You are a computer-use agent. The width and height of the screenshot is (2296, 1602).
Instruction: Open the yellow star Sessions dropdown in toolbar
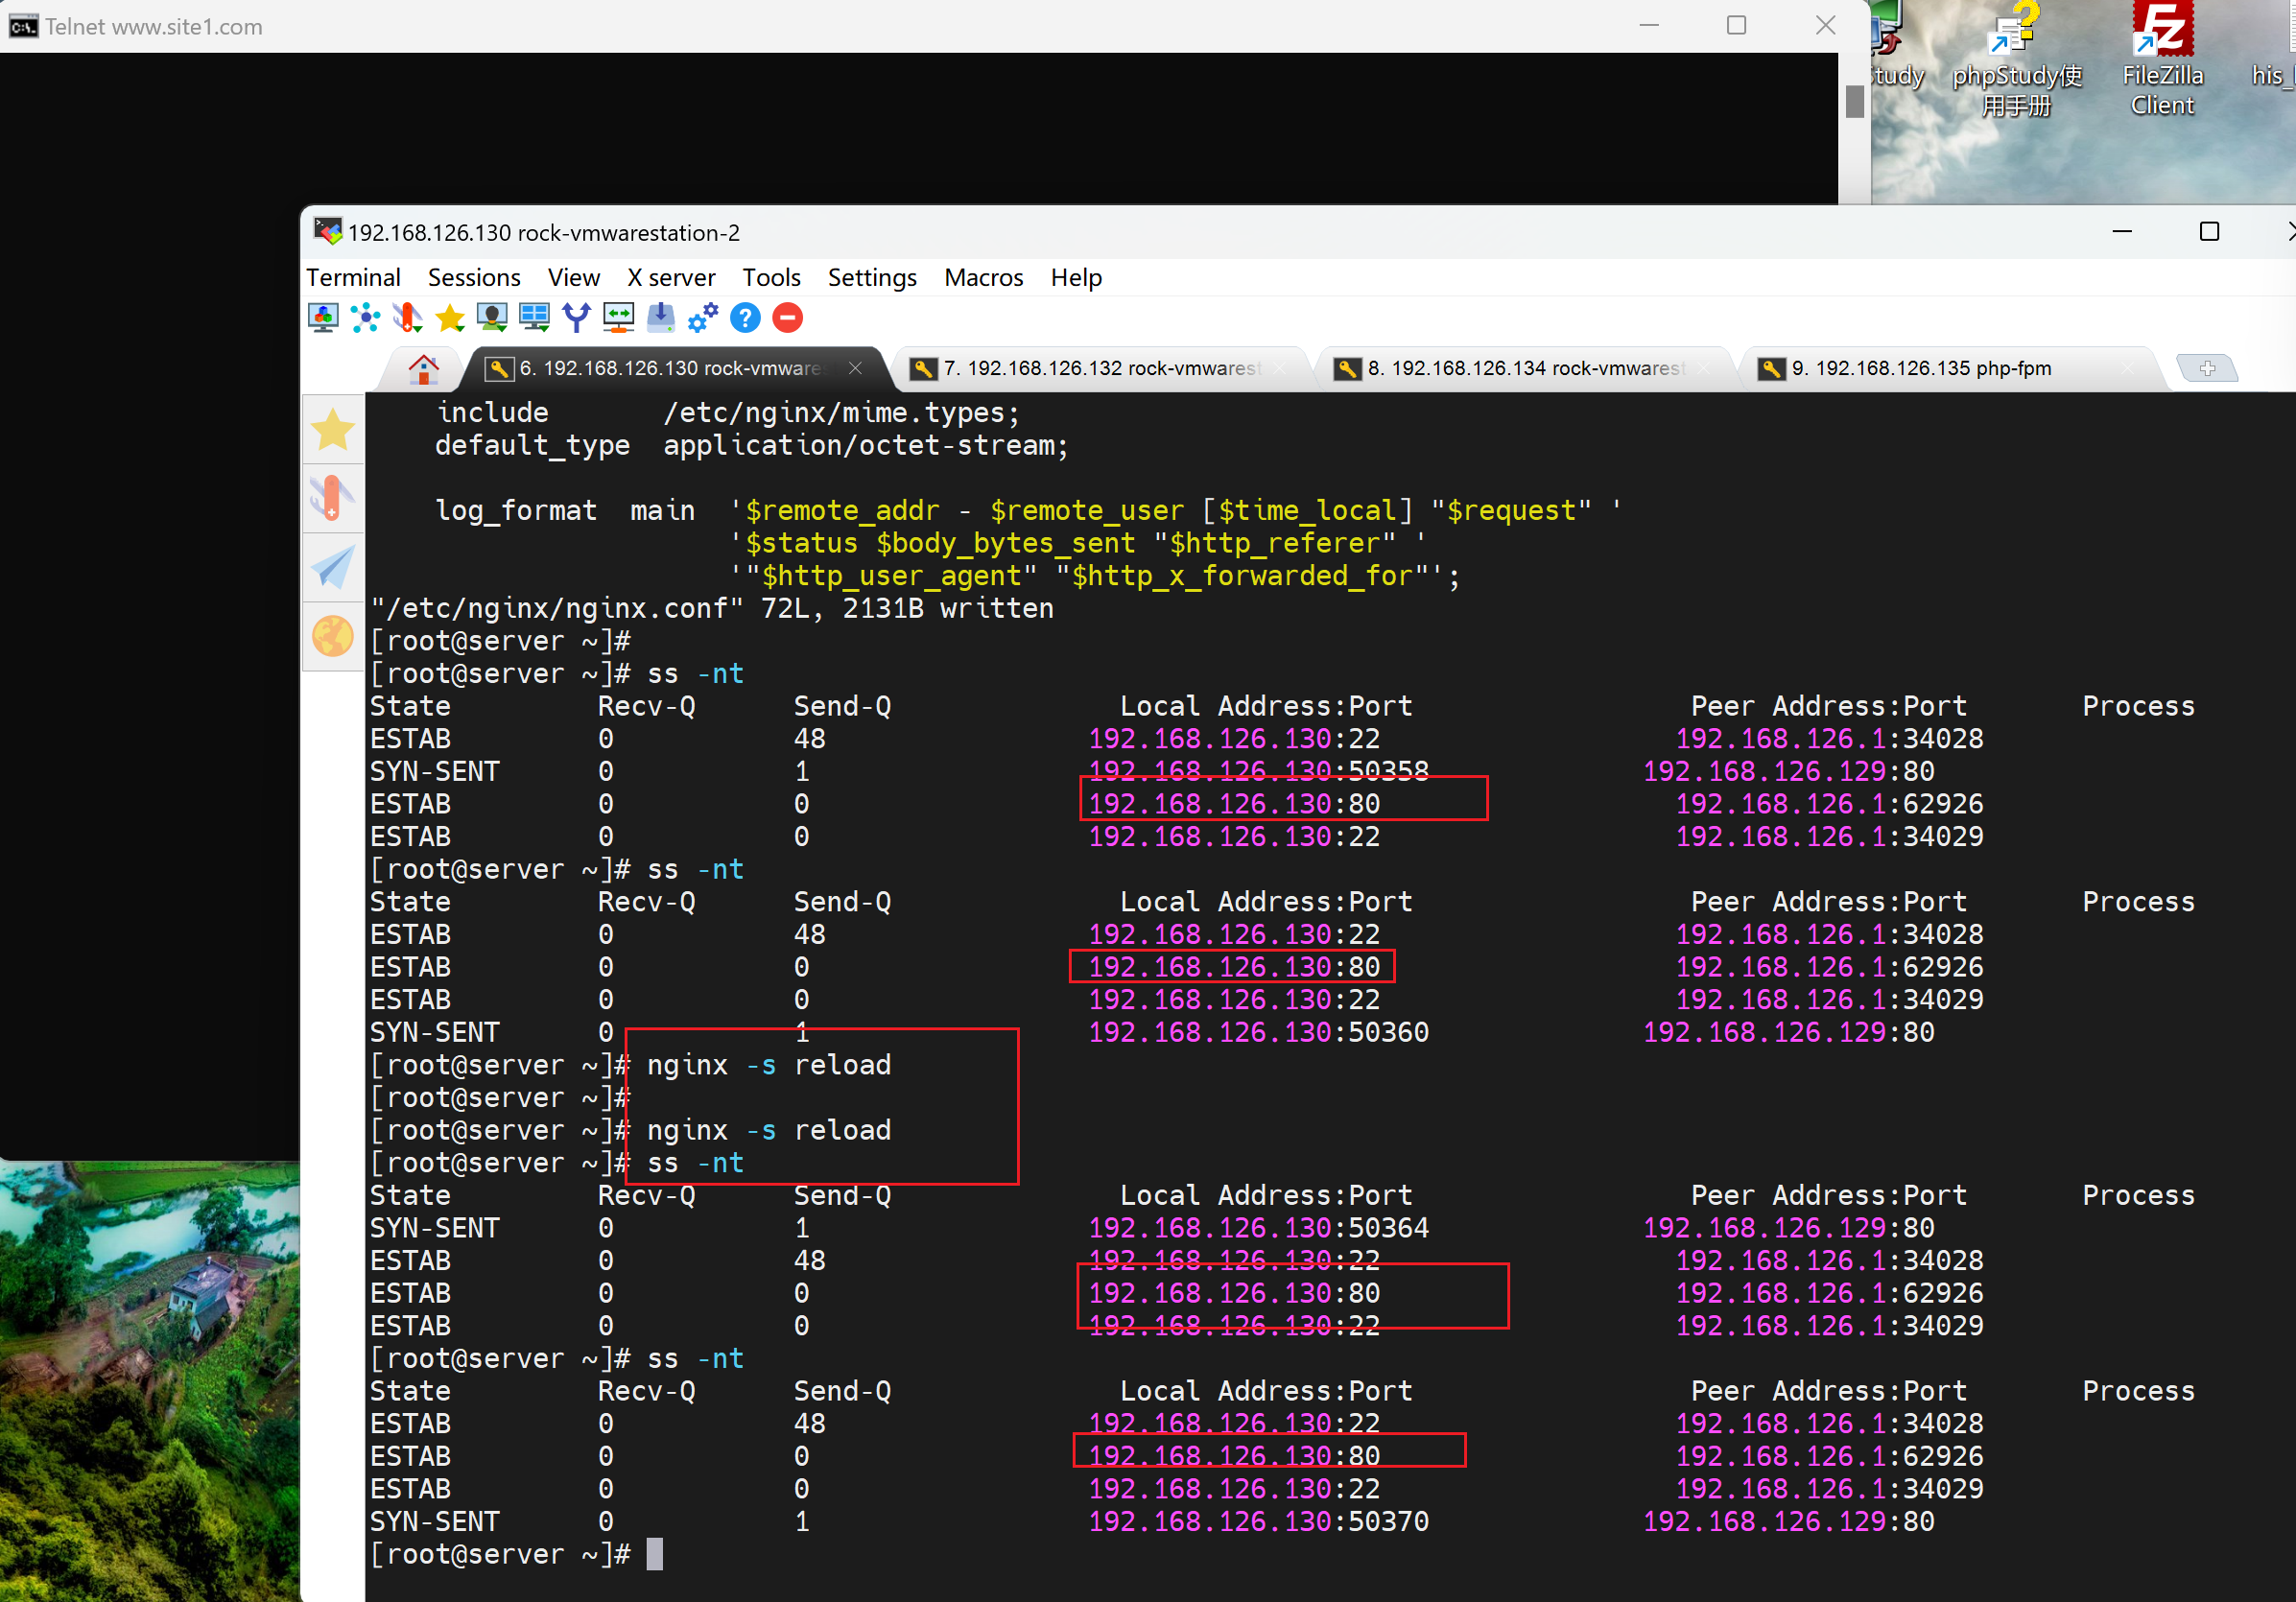[450, 318]
